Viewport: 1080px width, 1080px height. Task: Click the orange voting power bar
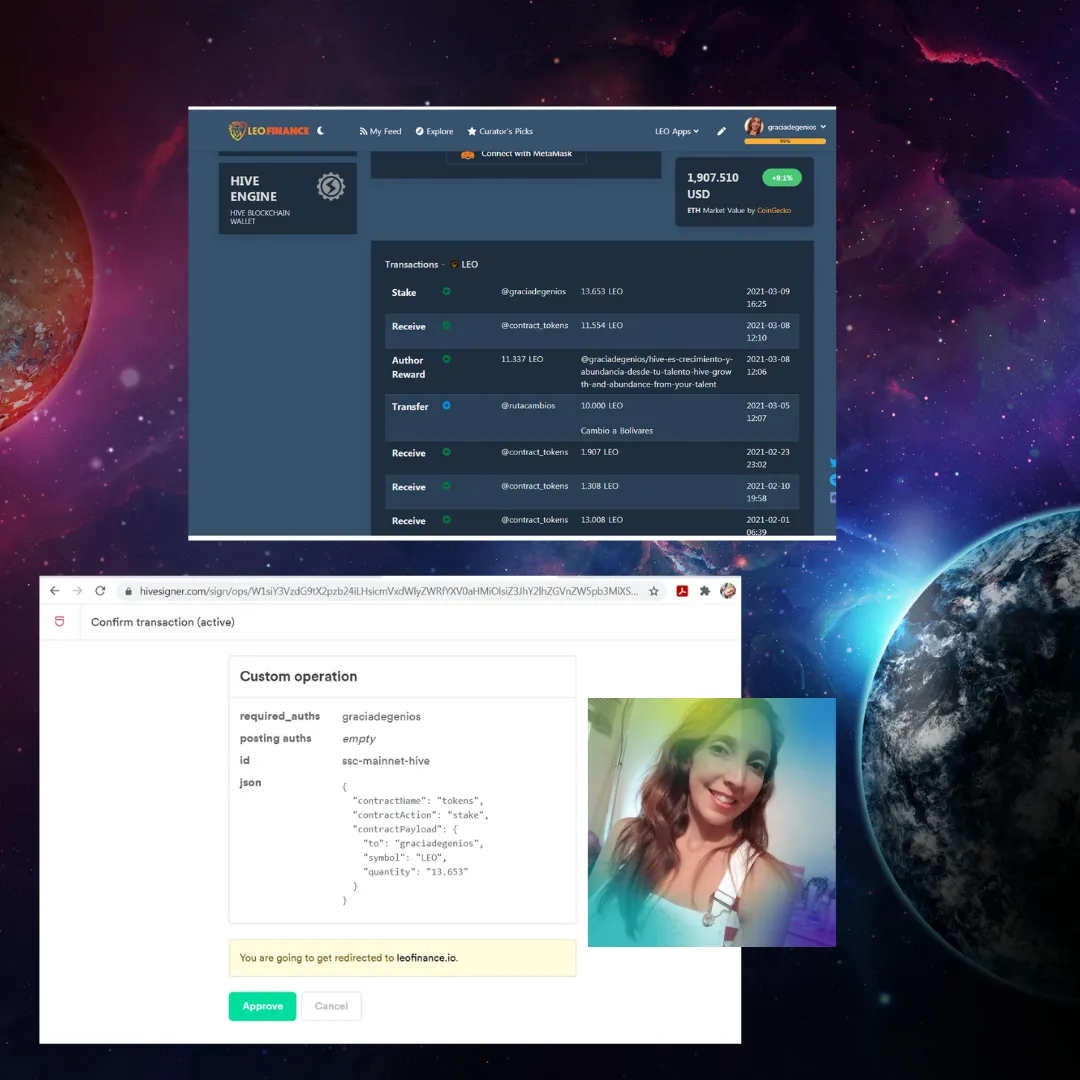coord(785,141)
